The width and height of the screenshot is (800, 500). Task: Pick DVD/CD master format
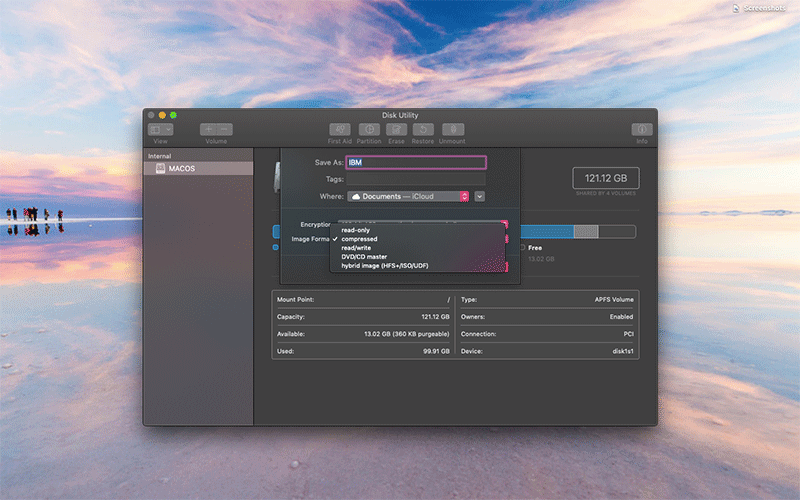point(364,257)
